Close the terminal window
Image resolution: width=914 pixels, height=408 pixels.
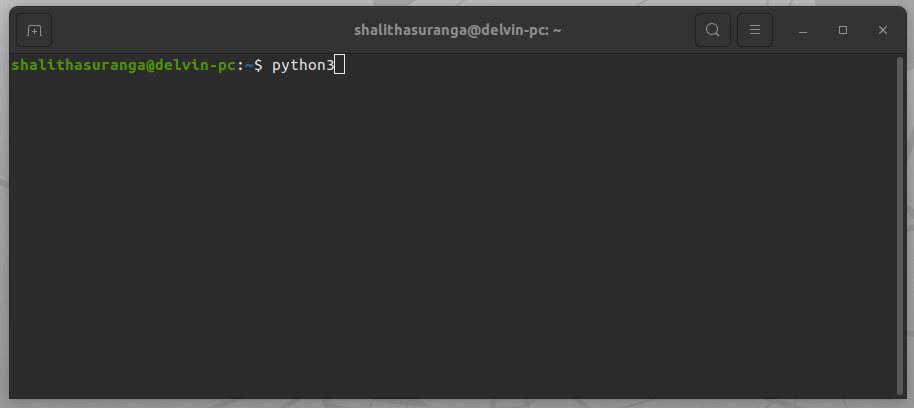tap(882, 30)
